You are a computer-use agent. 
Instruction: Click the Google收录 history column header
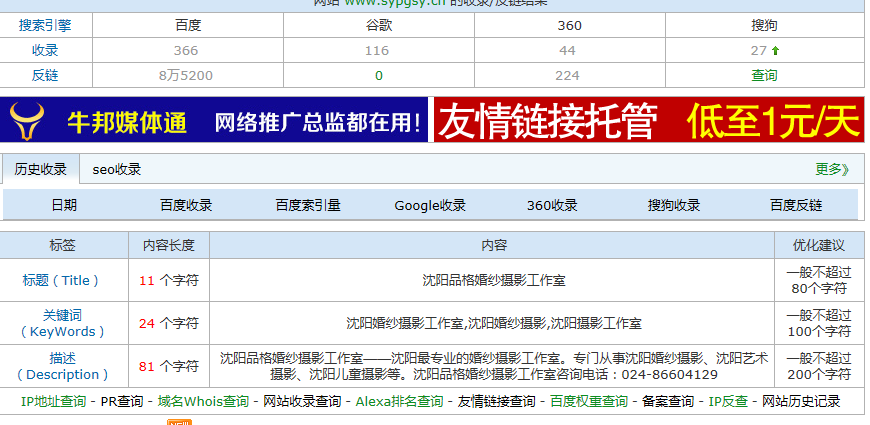(430, 206)
